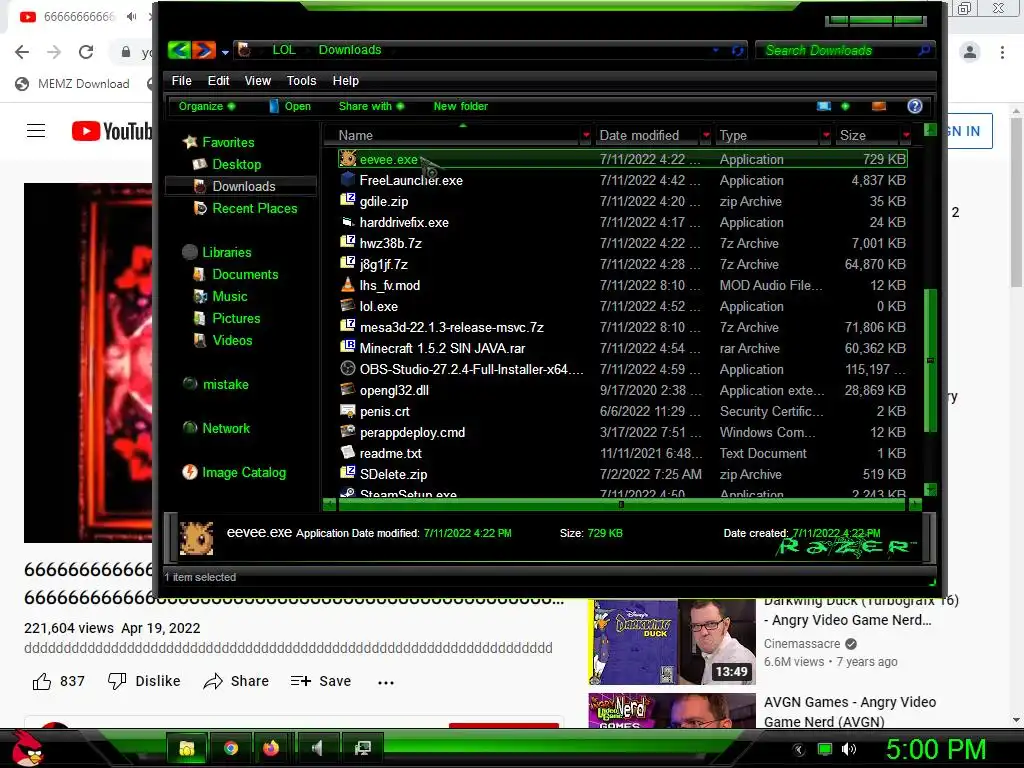This screenshot has width=1024, height=768.
Task: Open the recent locations dropdown next to the arrows
Action: pyautogui.click(x=225, y=52)
